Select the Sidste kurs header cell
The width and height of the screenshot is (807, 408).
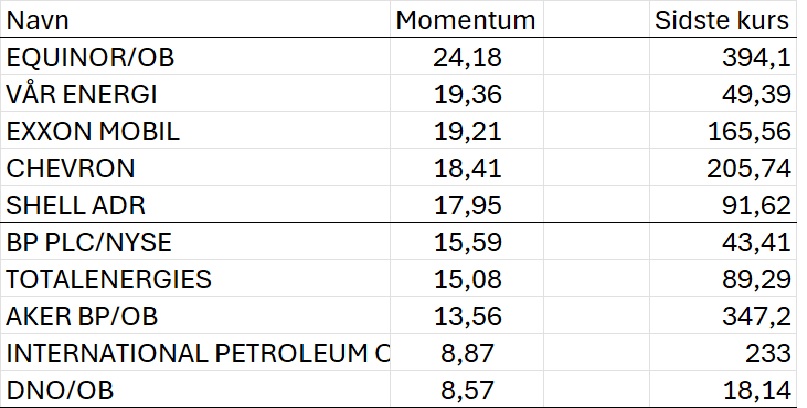[x=723, y=20]
